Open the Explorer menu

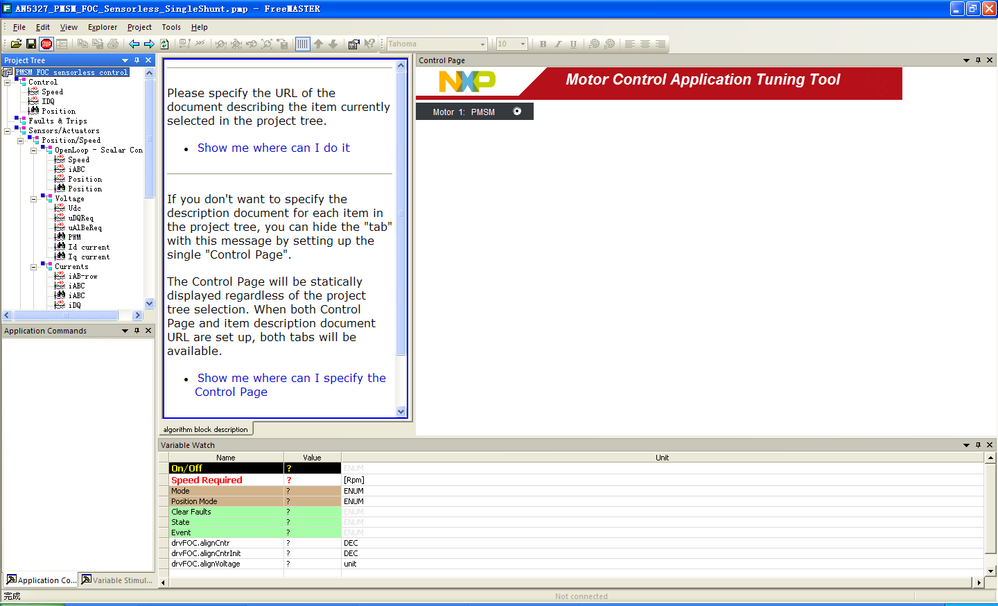[102, 27]
